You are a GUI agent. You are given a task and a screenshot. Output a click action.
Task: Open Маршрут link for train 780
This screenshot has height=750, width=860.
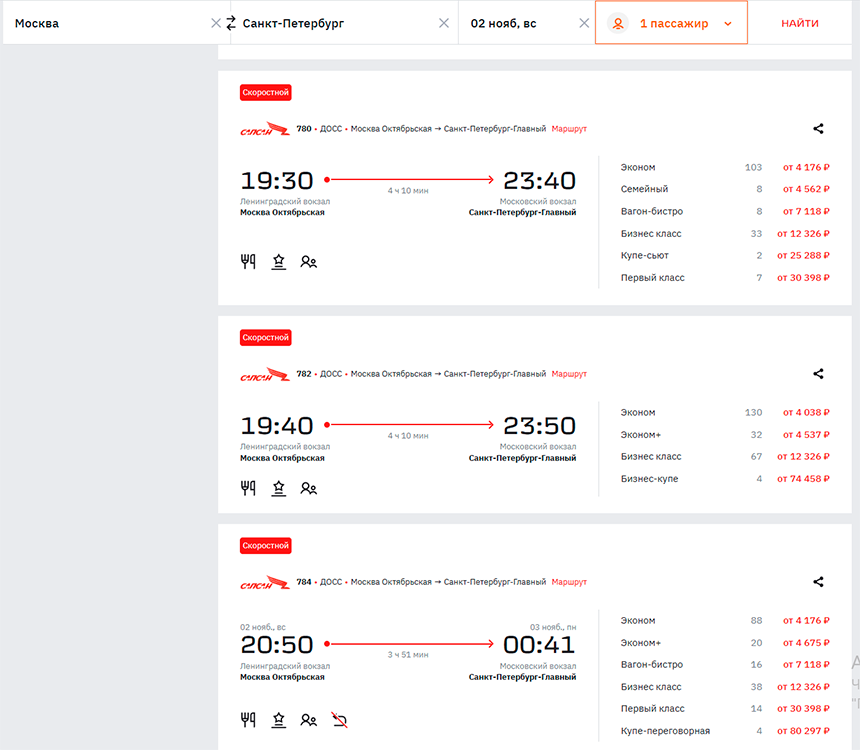569,129
